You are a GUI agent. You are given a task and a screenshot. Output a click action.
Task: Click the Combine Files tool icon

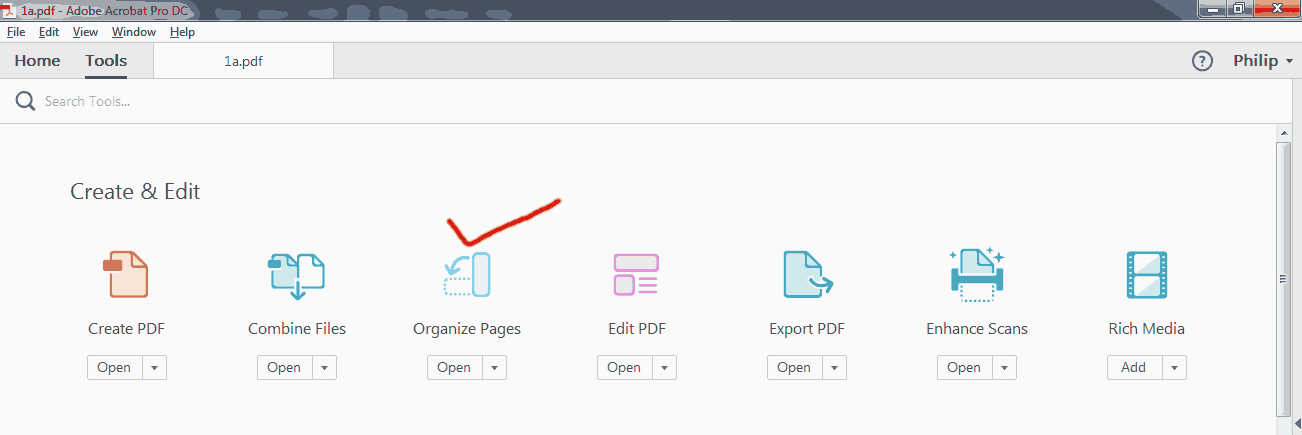297,275
